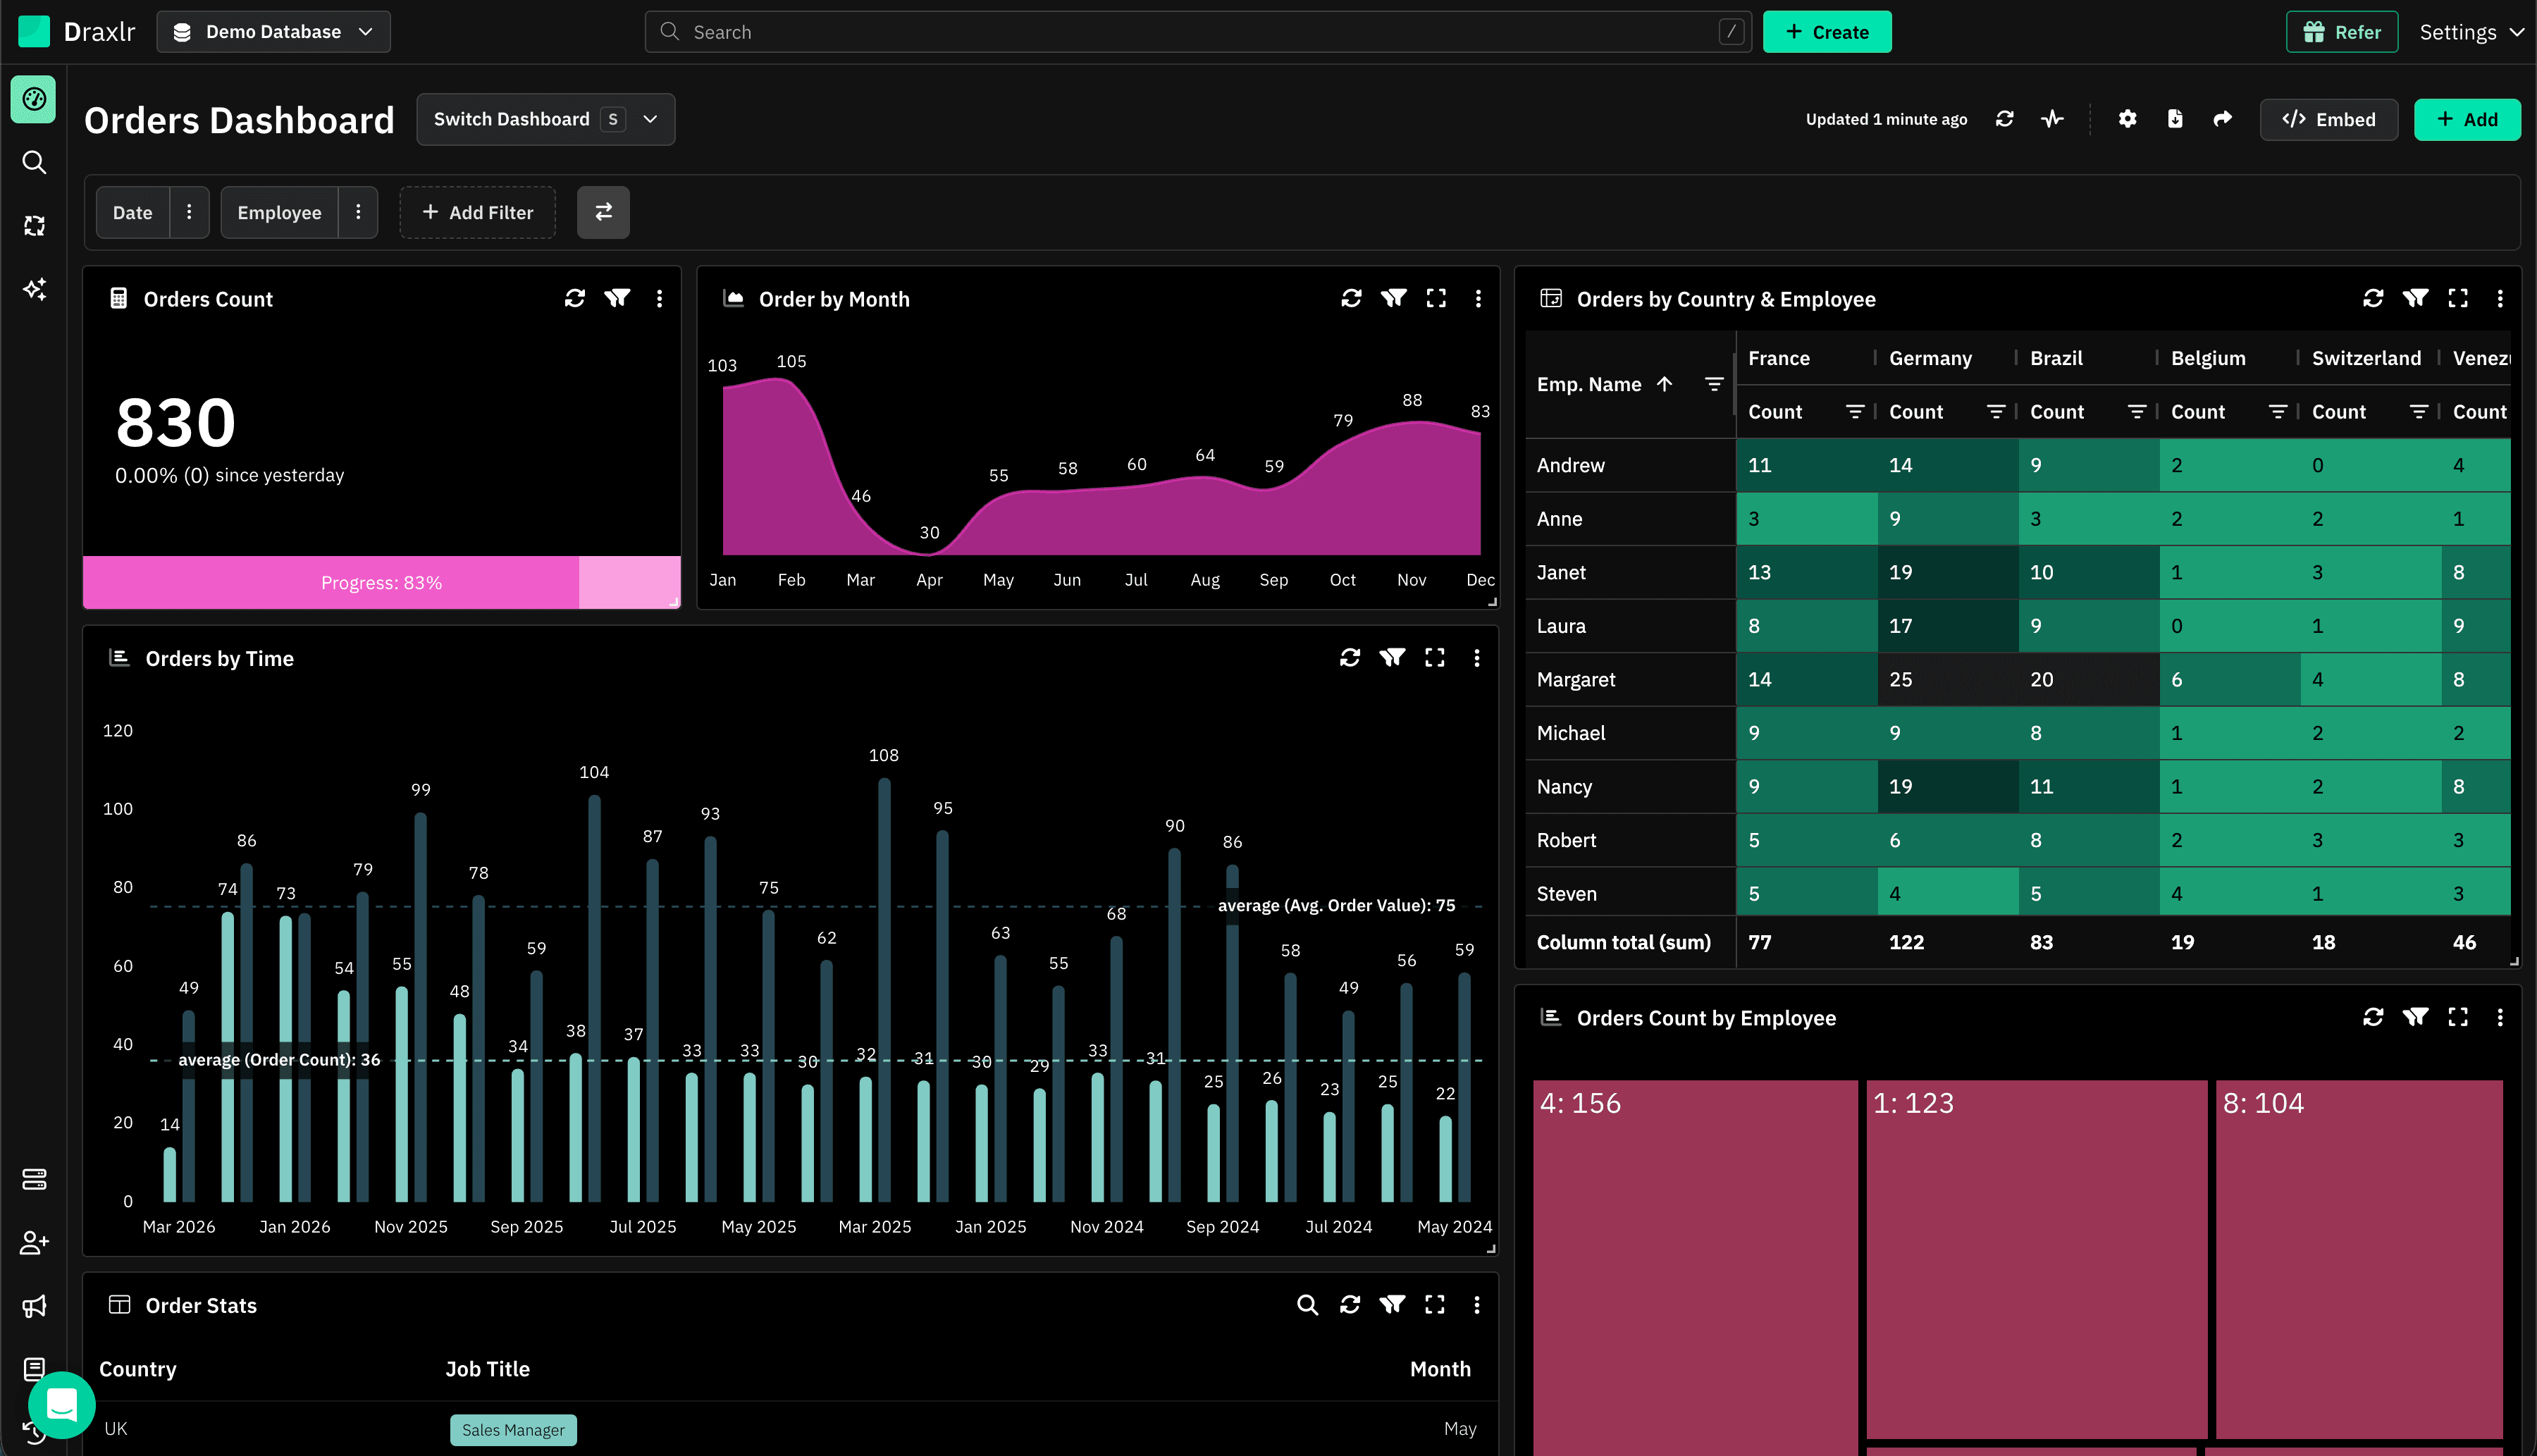Click the Refer button
This screenshot has width=2537, height=1456.
click(x=2342, y=32)
